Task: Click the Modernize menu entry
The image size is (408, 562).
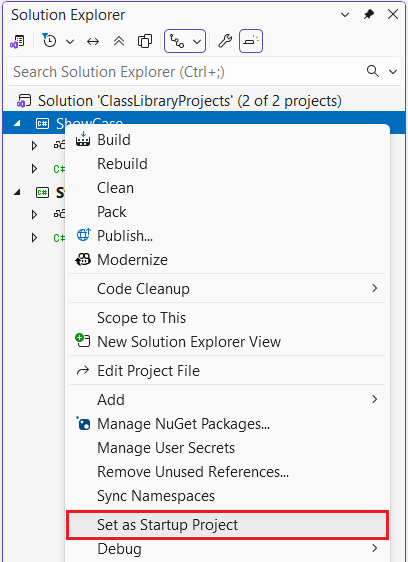Action: click(x=228, y=260)
